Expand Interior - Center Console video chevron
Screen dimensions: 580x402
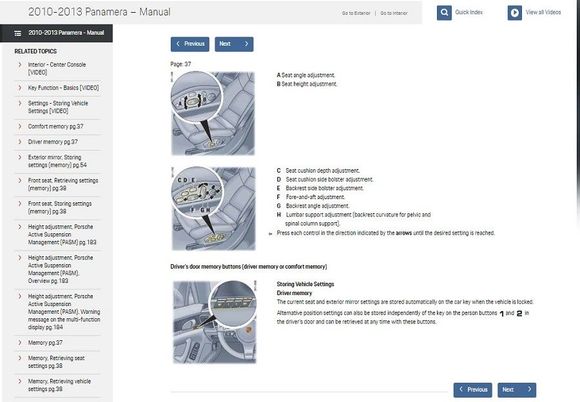point(20,64)
